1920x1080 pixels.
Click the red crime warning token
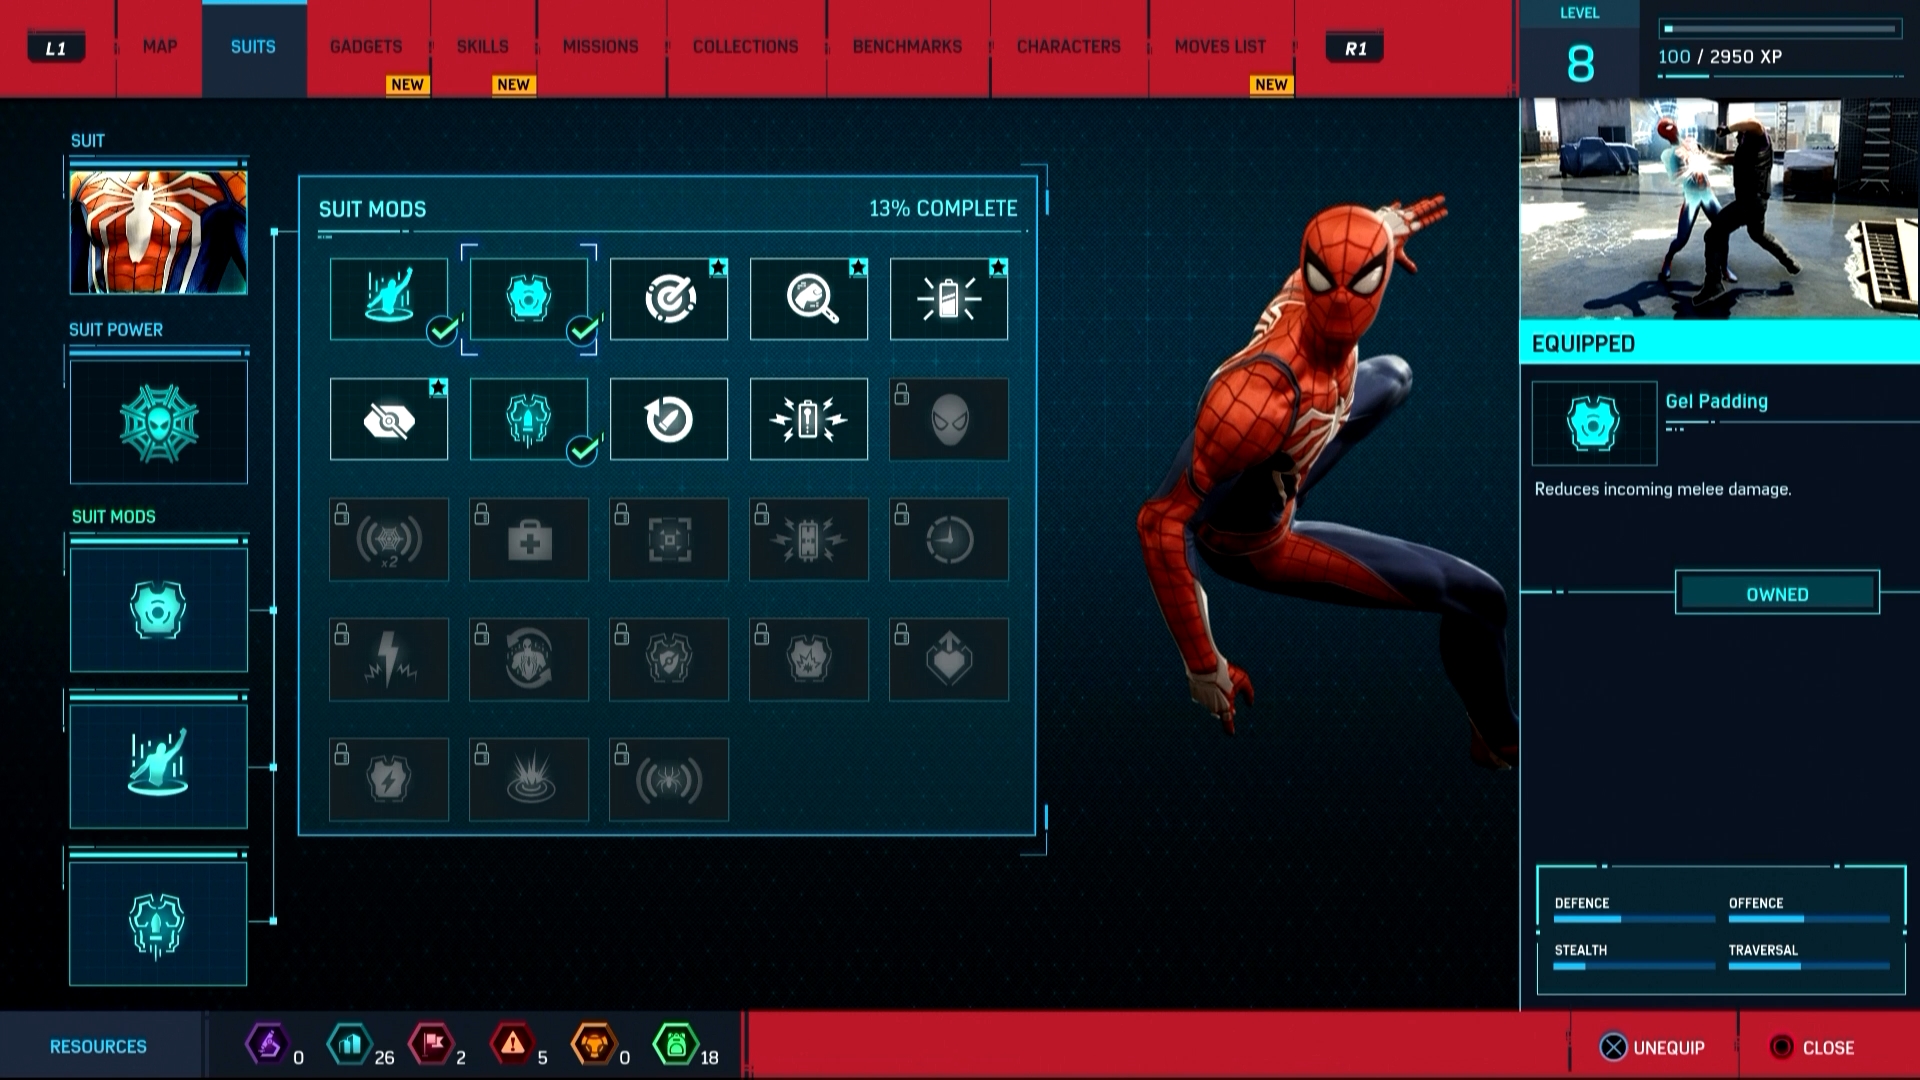point(512,1045)
